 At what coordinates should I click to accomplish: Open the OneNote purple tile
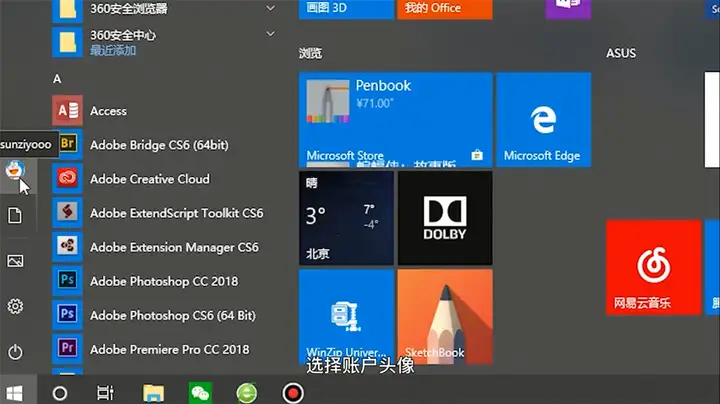coord(568,9)
